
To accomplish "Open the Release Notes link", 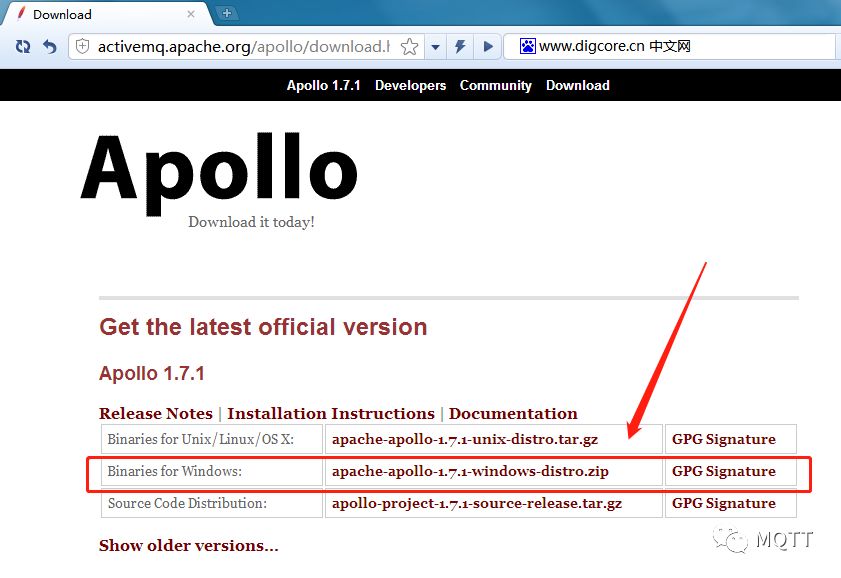I will coord(156,413).
